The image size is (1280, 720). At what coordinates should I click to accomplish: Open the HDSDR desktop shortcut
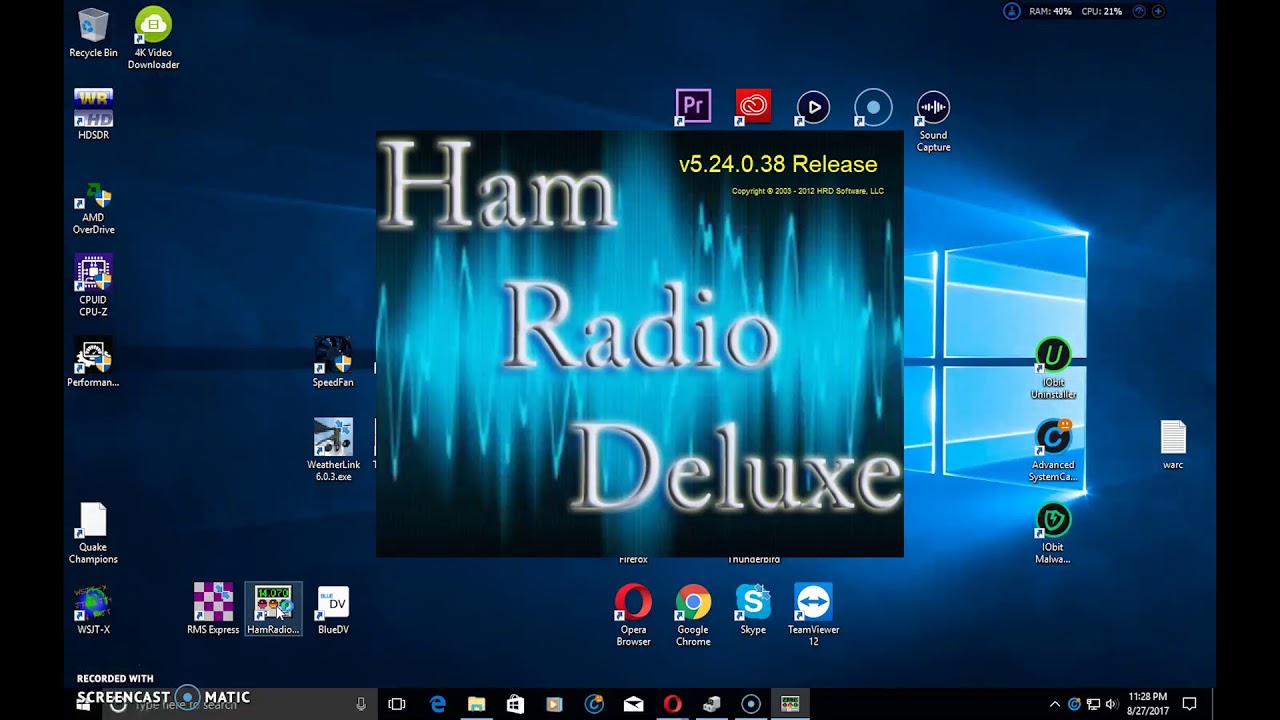(x=93, y=114)
